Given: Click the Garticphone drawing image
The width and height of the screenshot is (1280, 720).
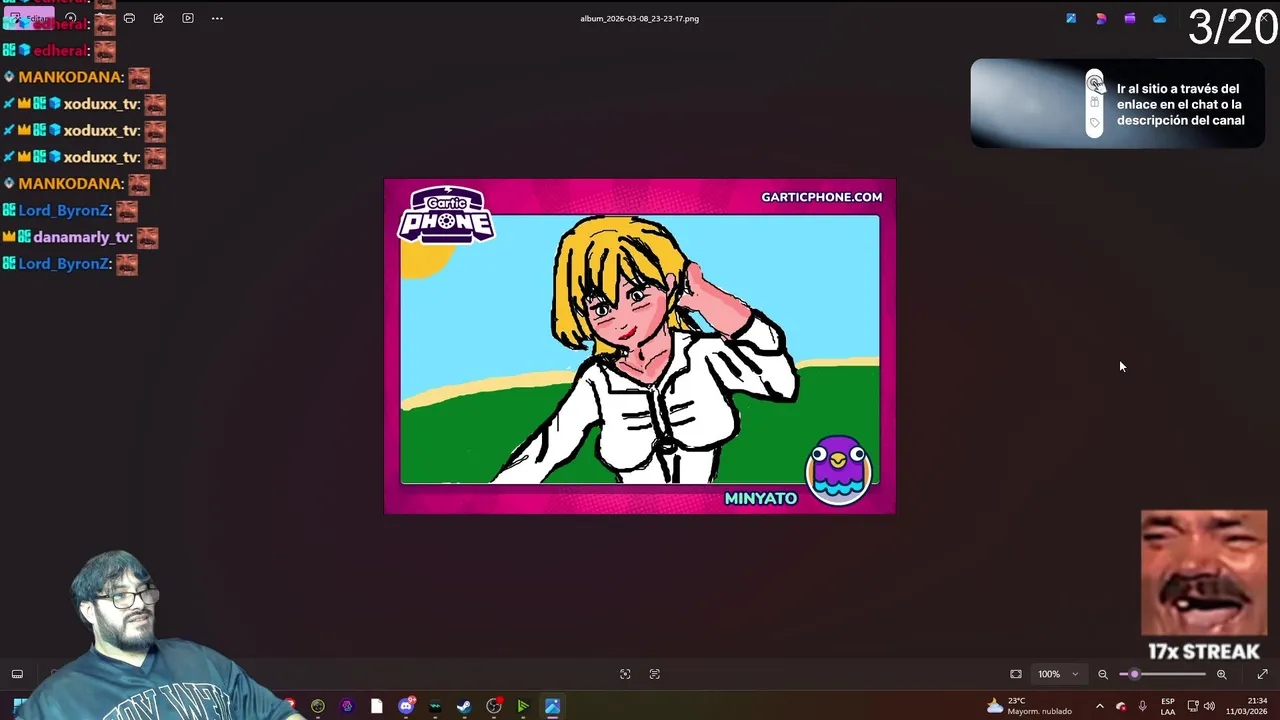Looking at the screenshot, I should pyautogui.click(x=640, y=346).
